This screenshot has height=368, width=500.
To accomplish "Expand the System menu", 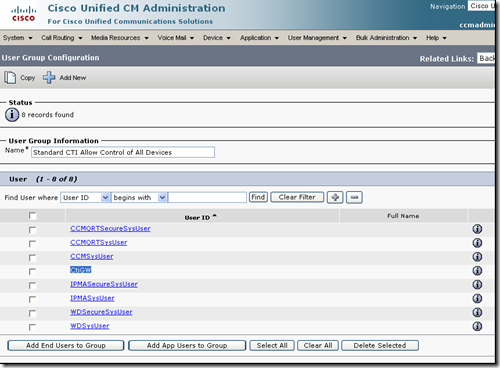I will (x=18, y=38).
